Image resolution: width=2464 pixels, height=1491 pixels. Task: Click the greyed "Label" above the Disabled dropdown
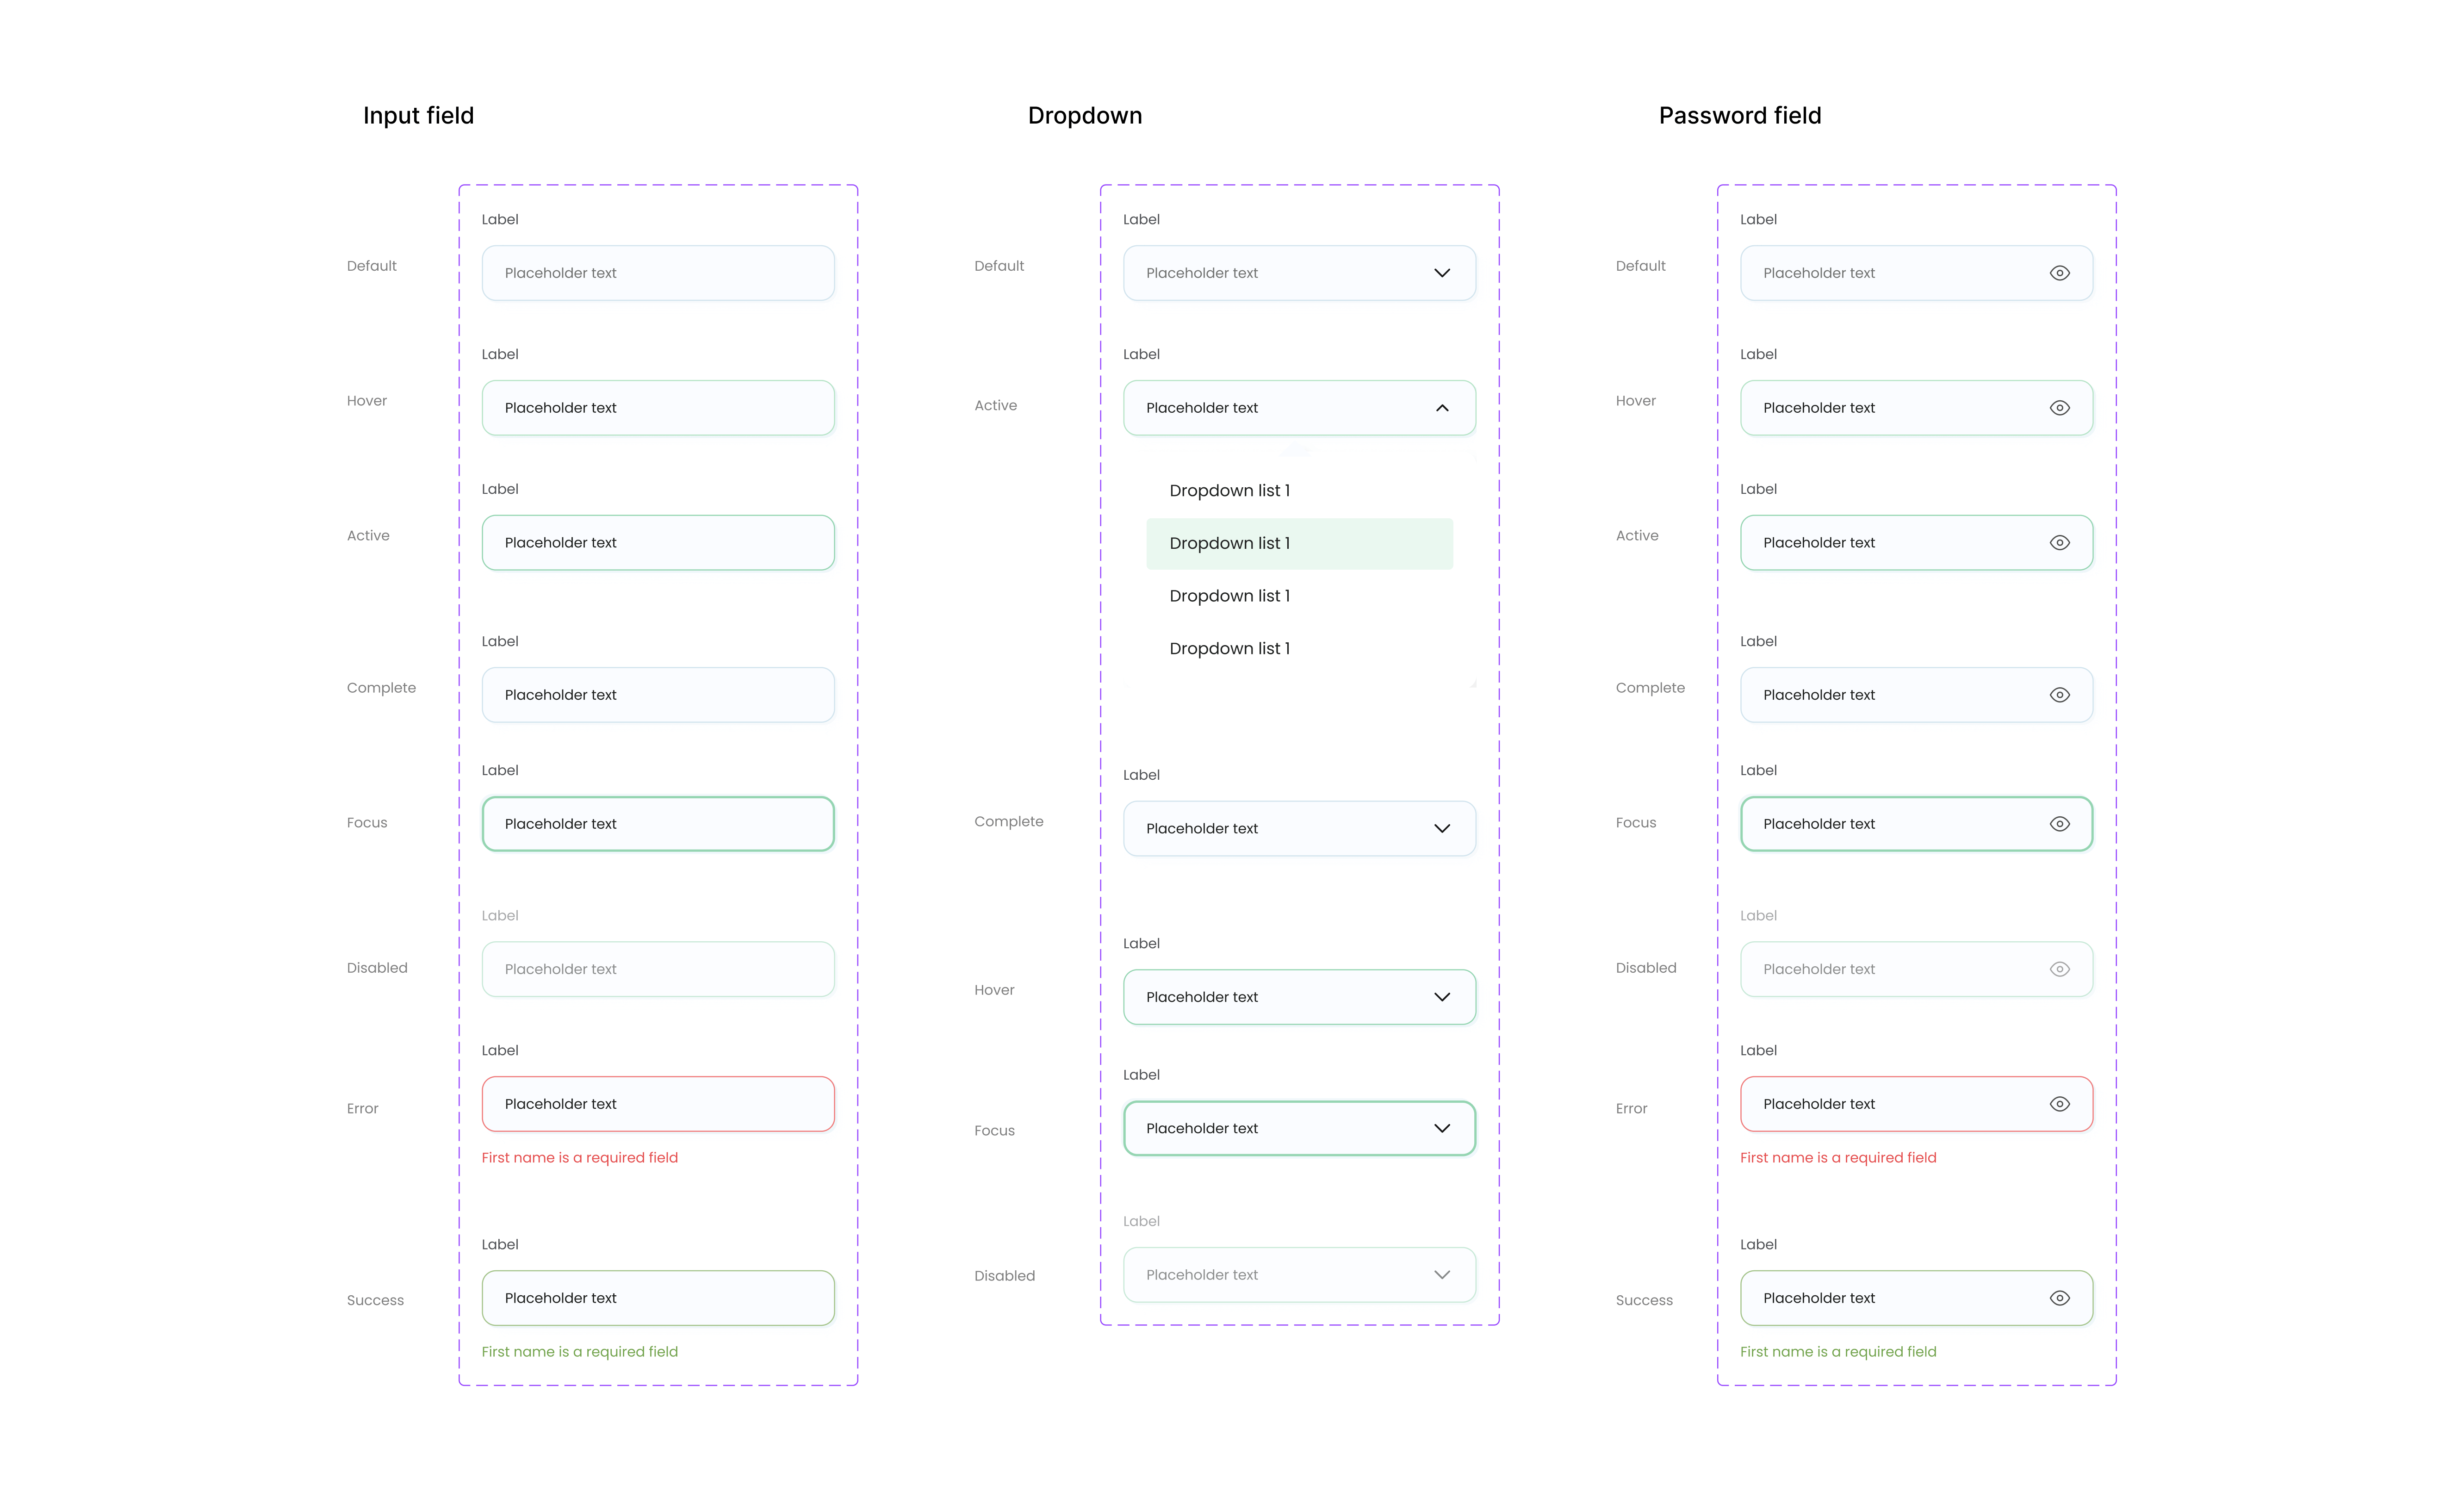click(x=1141, y=1221)
